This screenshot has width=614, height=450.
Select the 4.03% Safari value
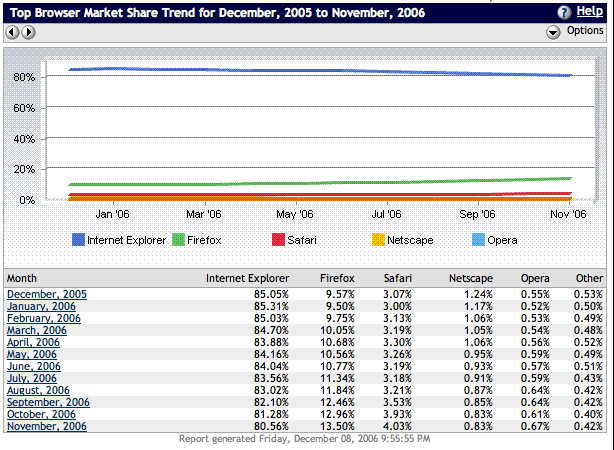[397, 427]
